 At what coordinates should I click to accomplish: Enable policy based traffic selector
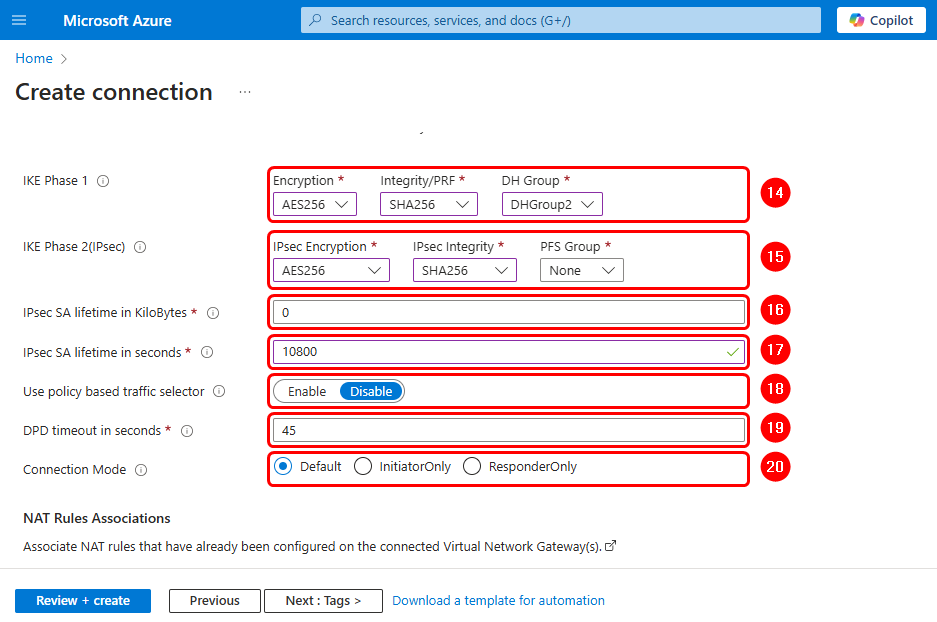[x=307, y=391]
